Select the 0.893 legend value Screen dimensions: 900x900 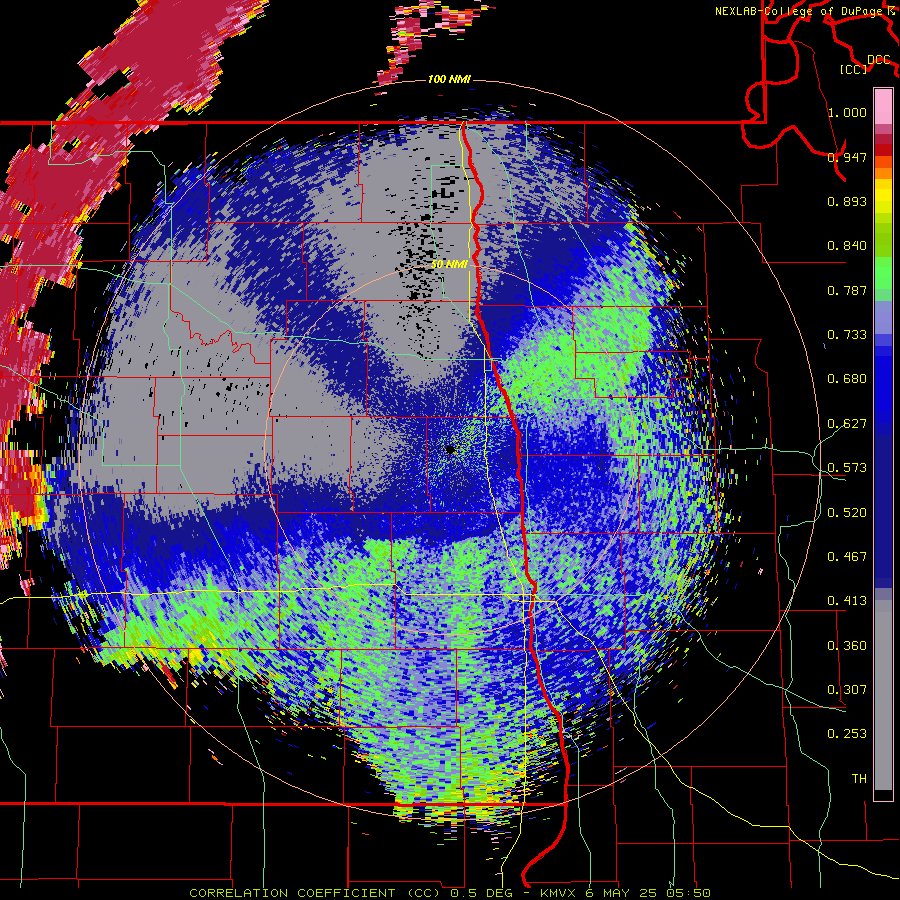(x=847, y=201)
